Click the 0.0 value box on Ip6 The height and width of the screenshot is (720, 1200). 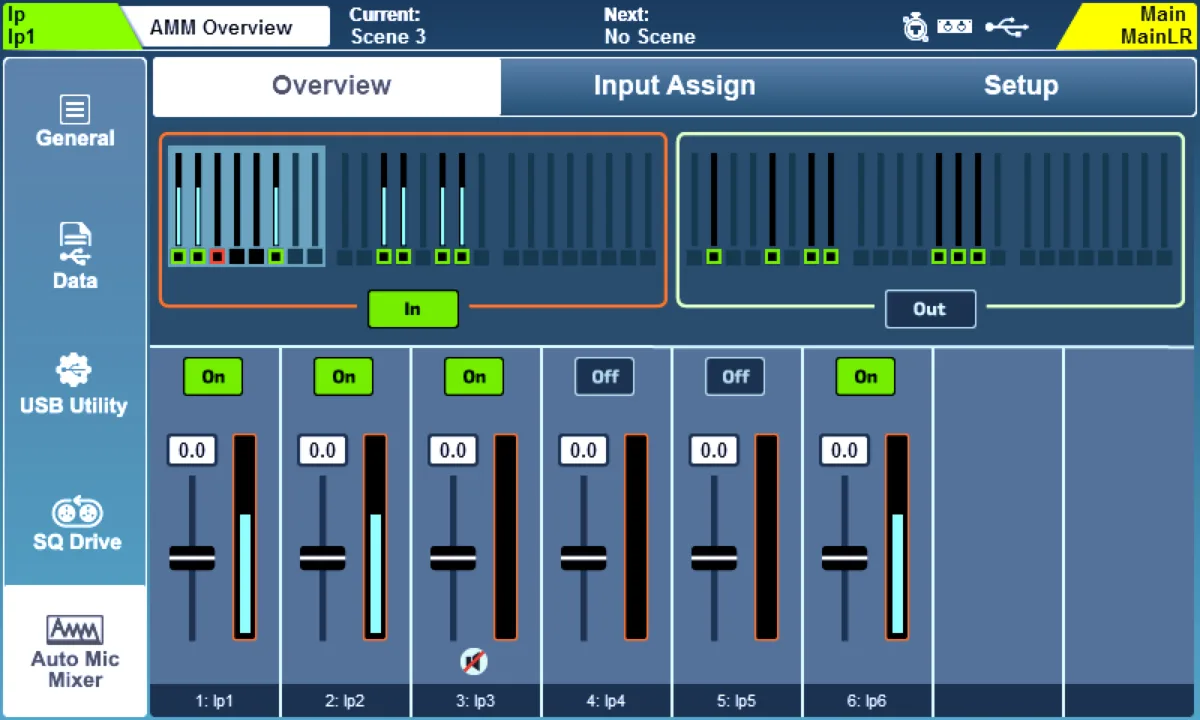[845, 450]
